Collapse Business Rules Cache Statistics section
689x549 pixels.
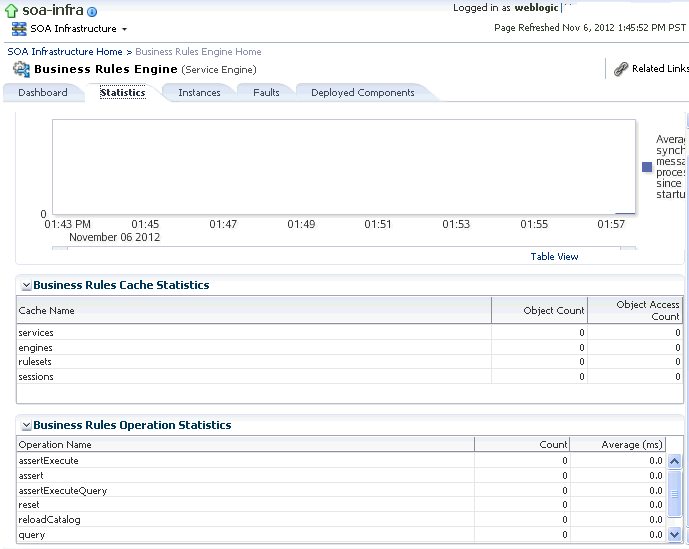[x=26, y=286]
